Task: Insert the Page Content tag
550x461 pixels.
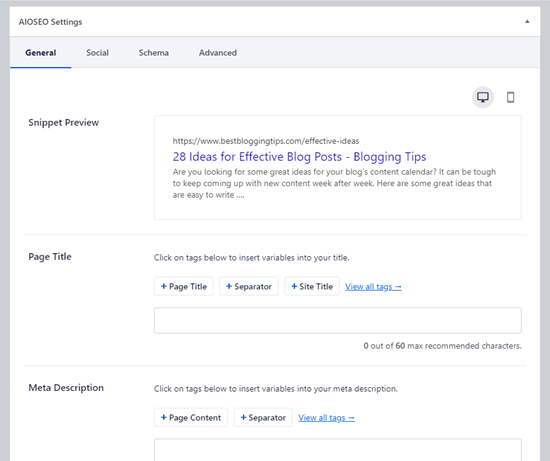Action: click(x=191, y=417)
